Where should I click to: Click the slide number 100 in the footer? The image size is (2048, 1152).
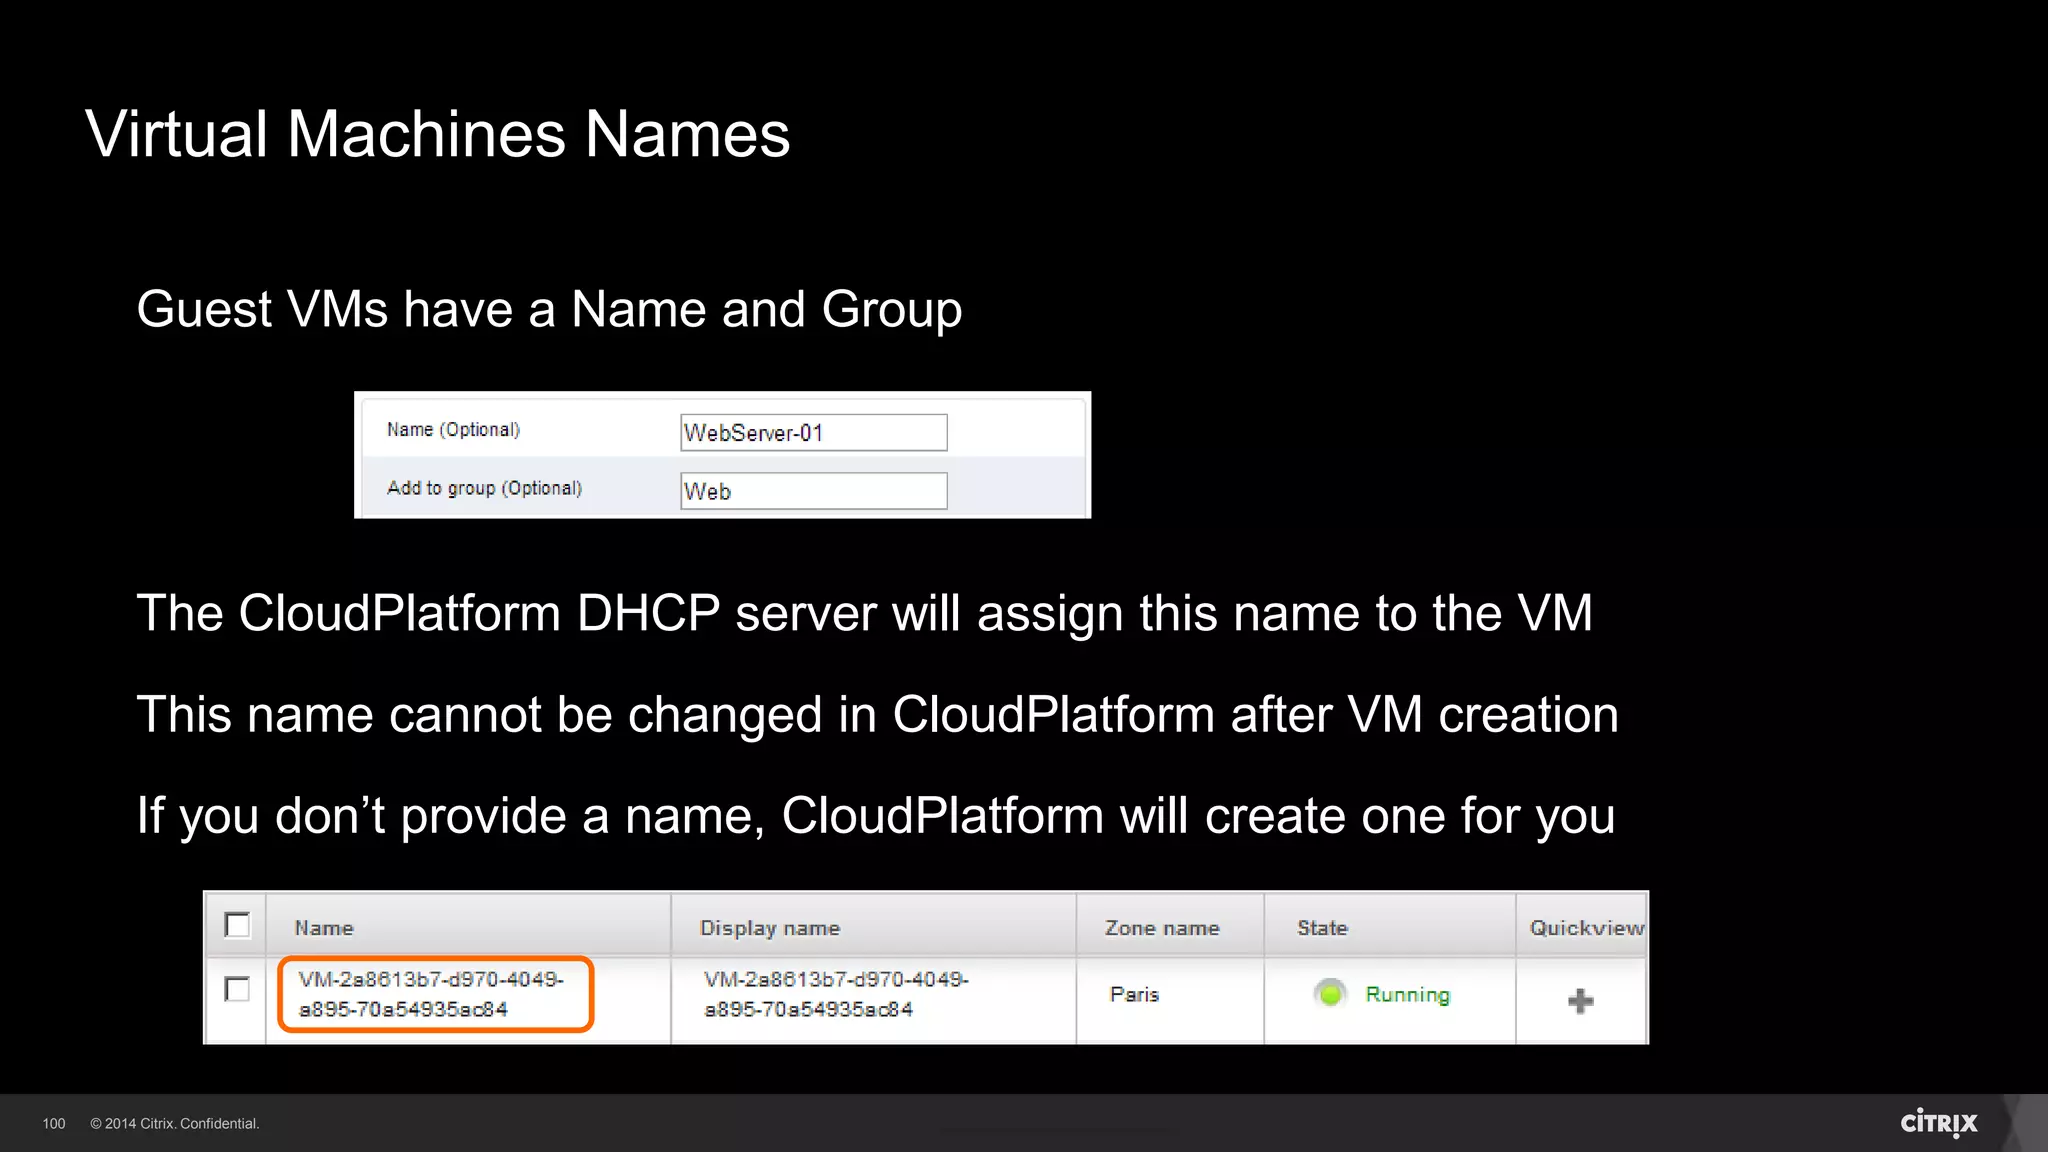[x=54, y=1124]
